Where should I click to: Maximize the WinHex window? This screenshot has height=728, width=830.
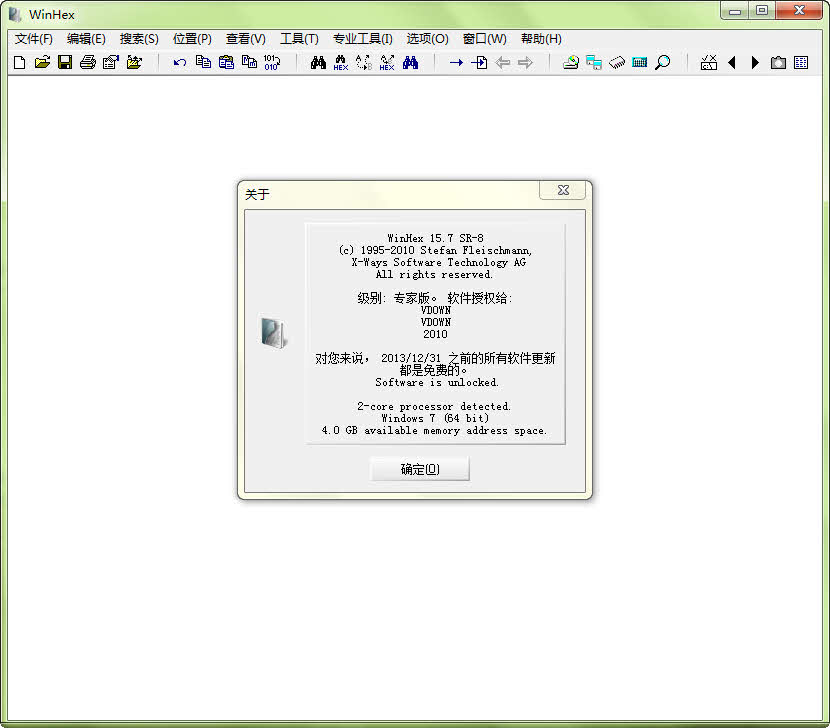tap(762, 11)
